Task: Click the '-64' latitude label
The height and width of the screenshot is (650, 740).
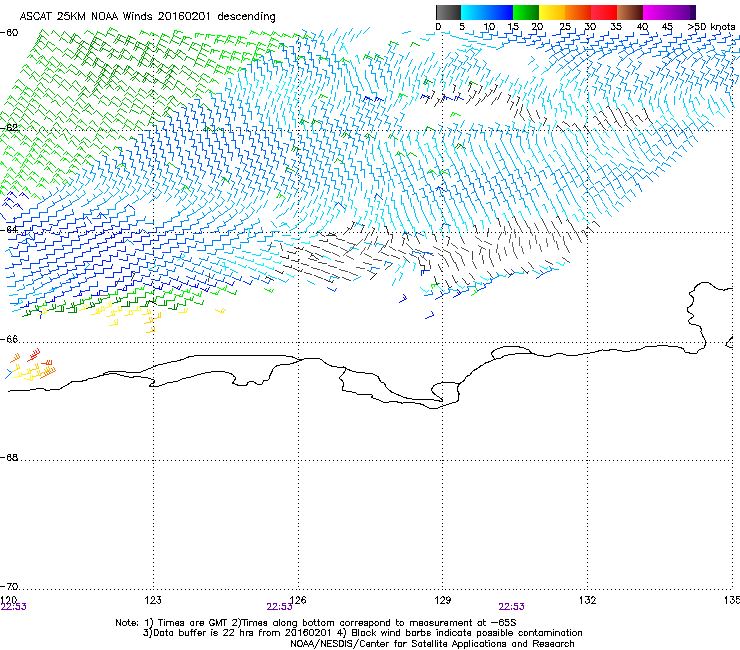Action: pos(9,230)
